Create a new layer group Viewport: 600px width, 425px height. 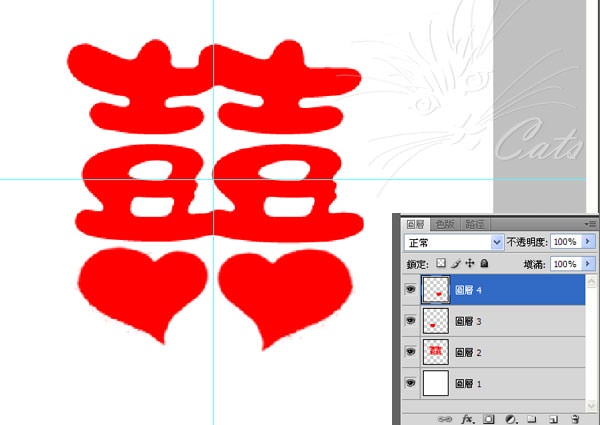(532, 418)
